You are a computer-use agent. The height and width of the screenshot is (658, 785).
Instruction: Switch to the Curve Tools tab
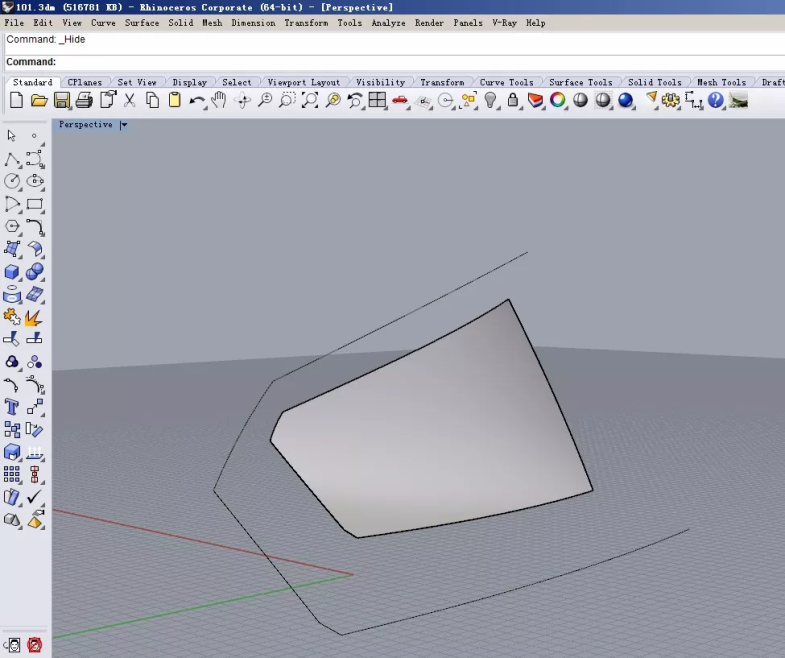[x=506, y=82]
